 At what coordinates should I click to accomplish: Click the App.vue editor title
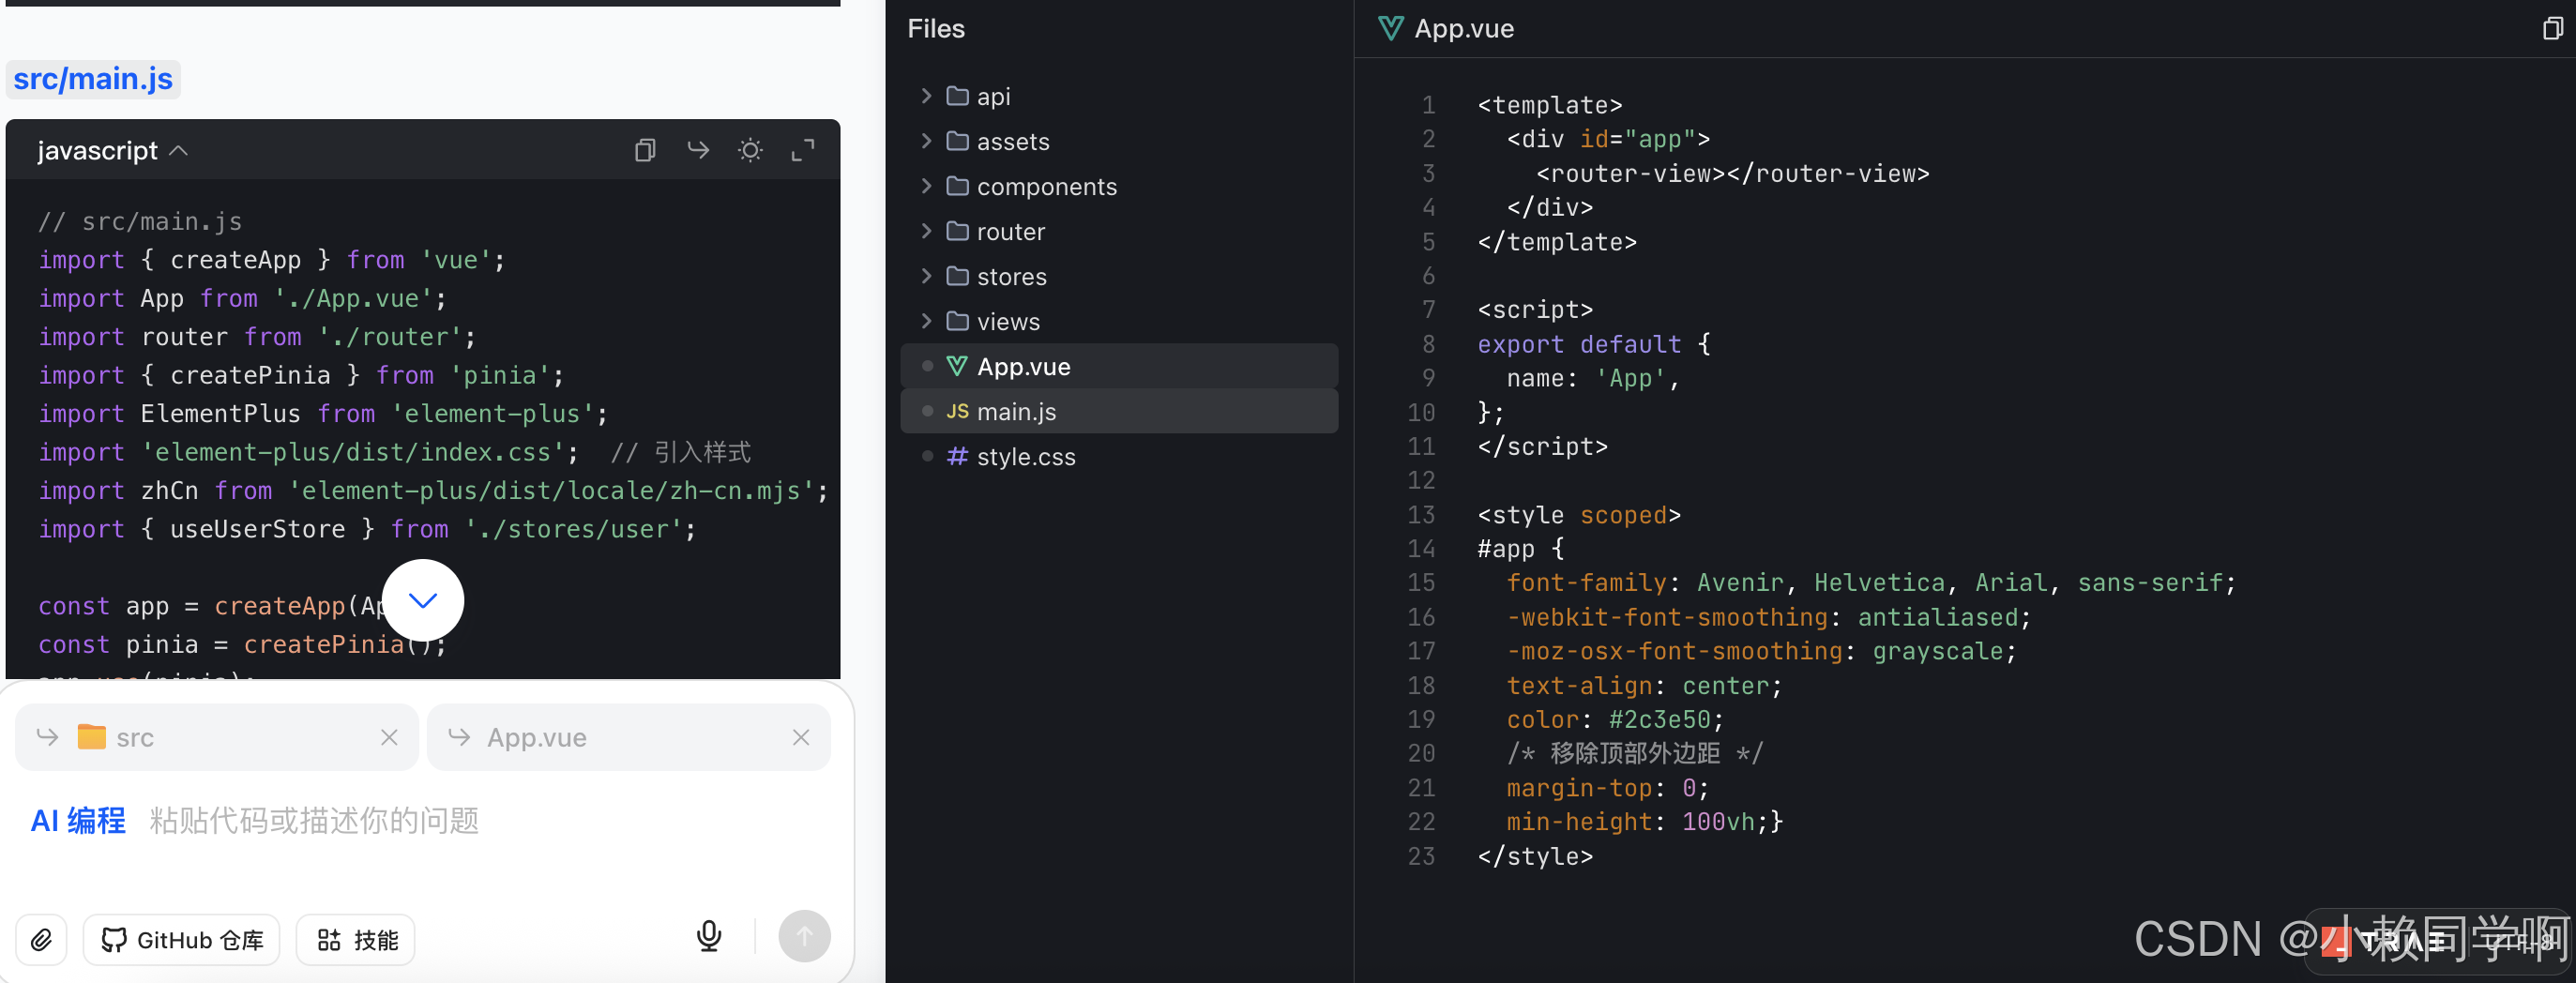click(1463, 29)
